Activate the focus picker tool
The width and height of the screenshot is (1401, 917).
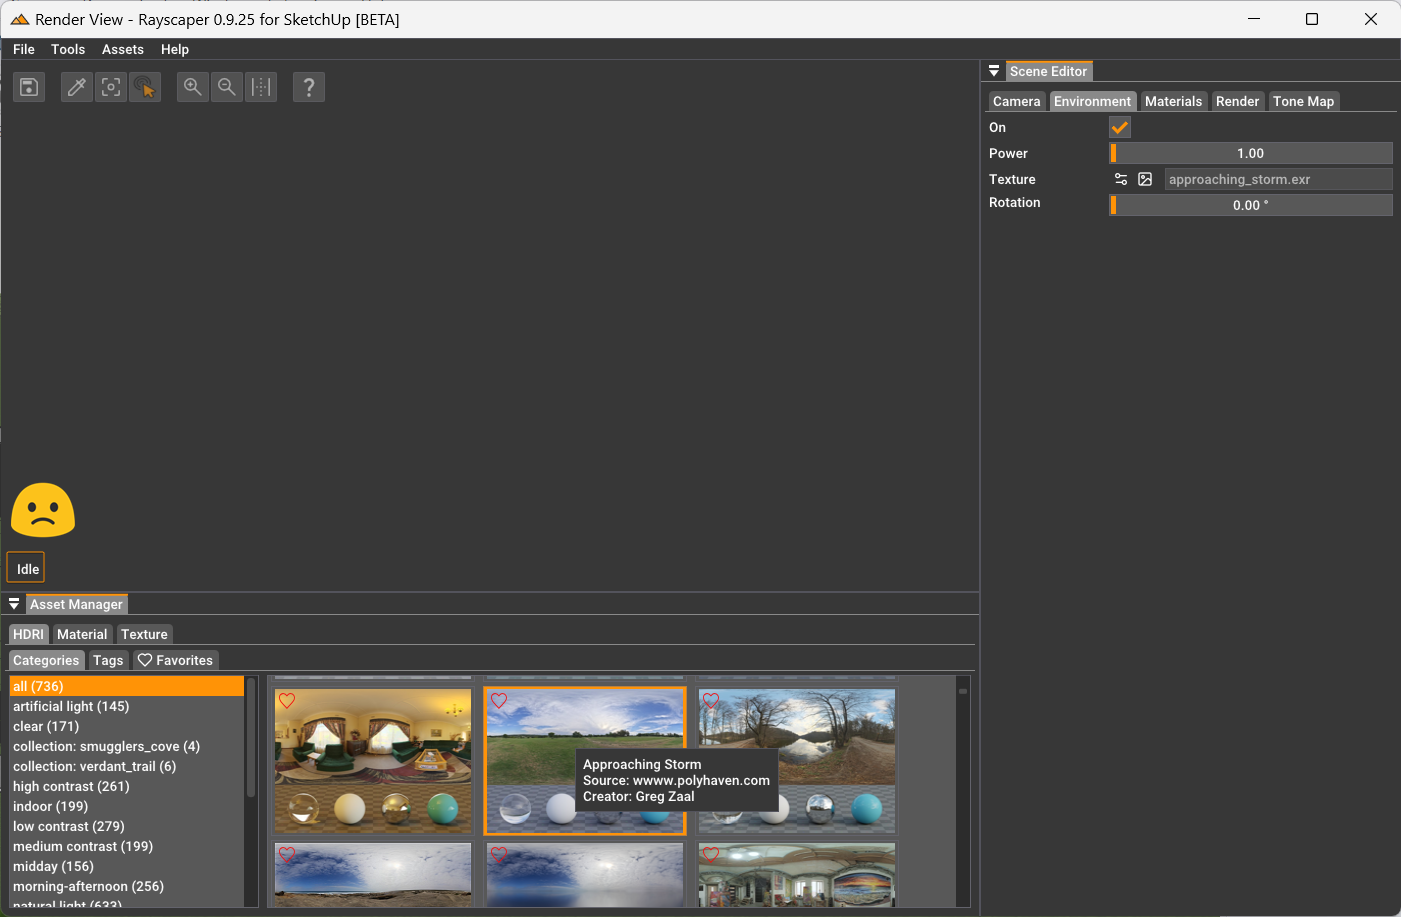pos(111,87)
